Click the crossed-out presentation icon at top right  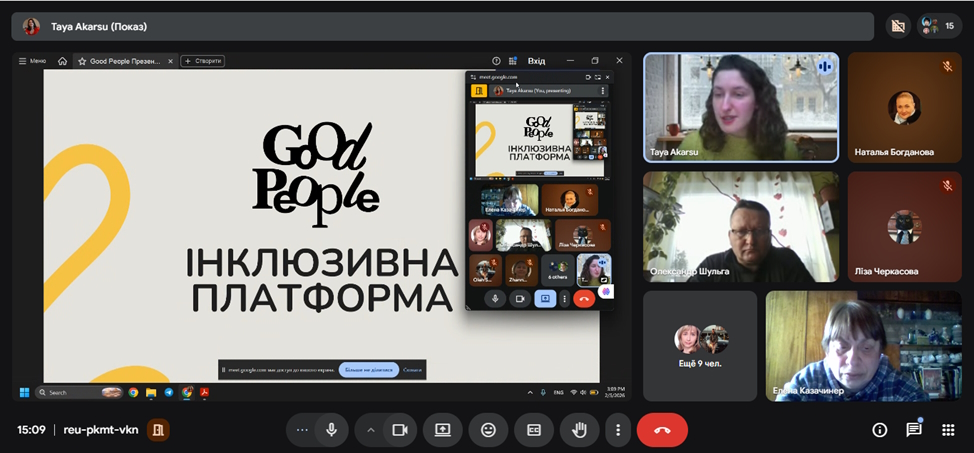(897, 26)
